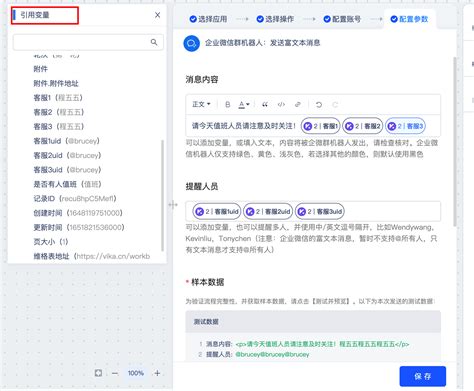This screenshot has width=474, height=391.
Task: Pick the 是否有人值班 variable
Action: [67, 184]
